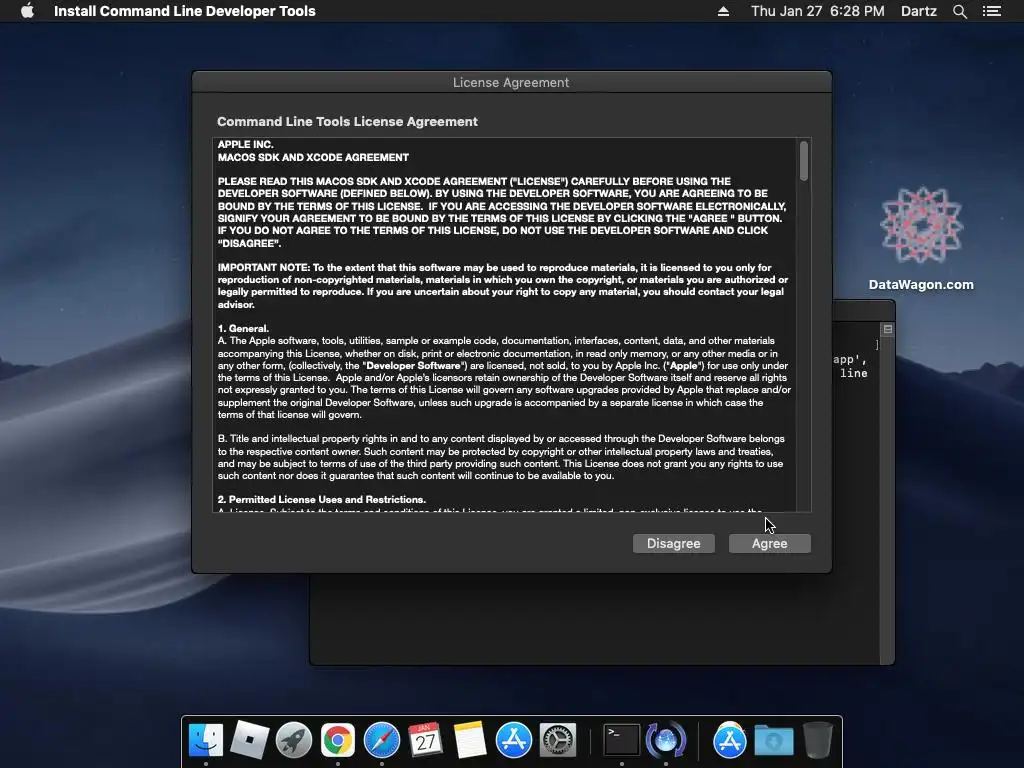This screenshot has width=1024, height=768.
Task: Open Calendar from the Dock
Action: 425,740
